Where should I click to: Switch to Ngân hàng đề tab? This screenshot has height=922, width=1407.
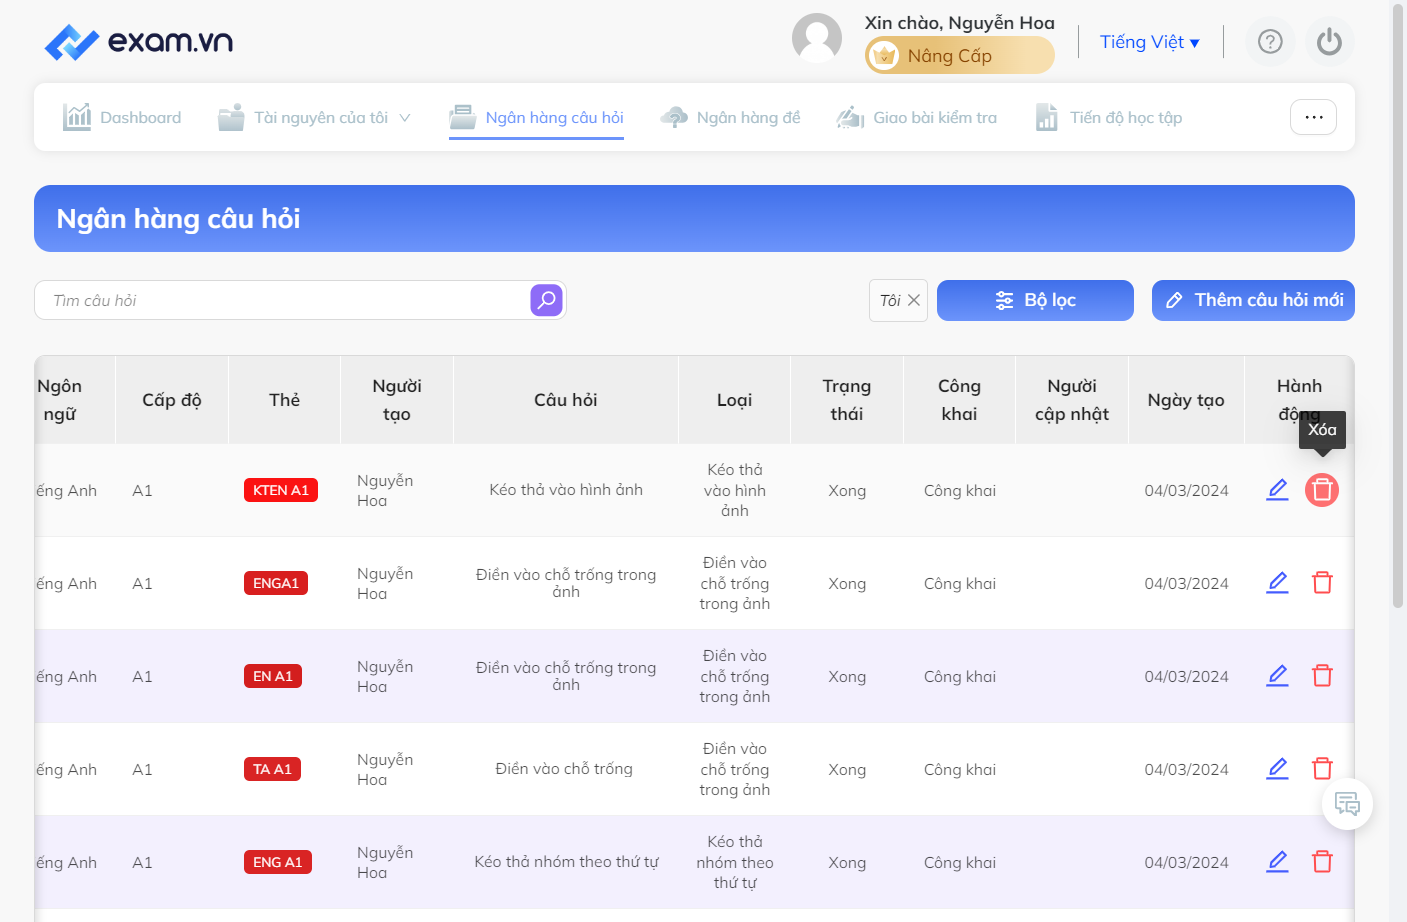730,117
